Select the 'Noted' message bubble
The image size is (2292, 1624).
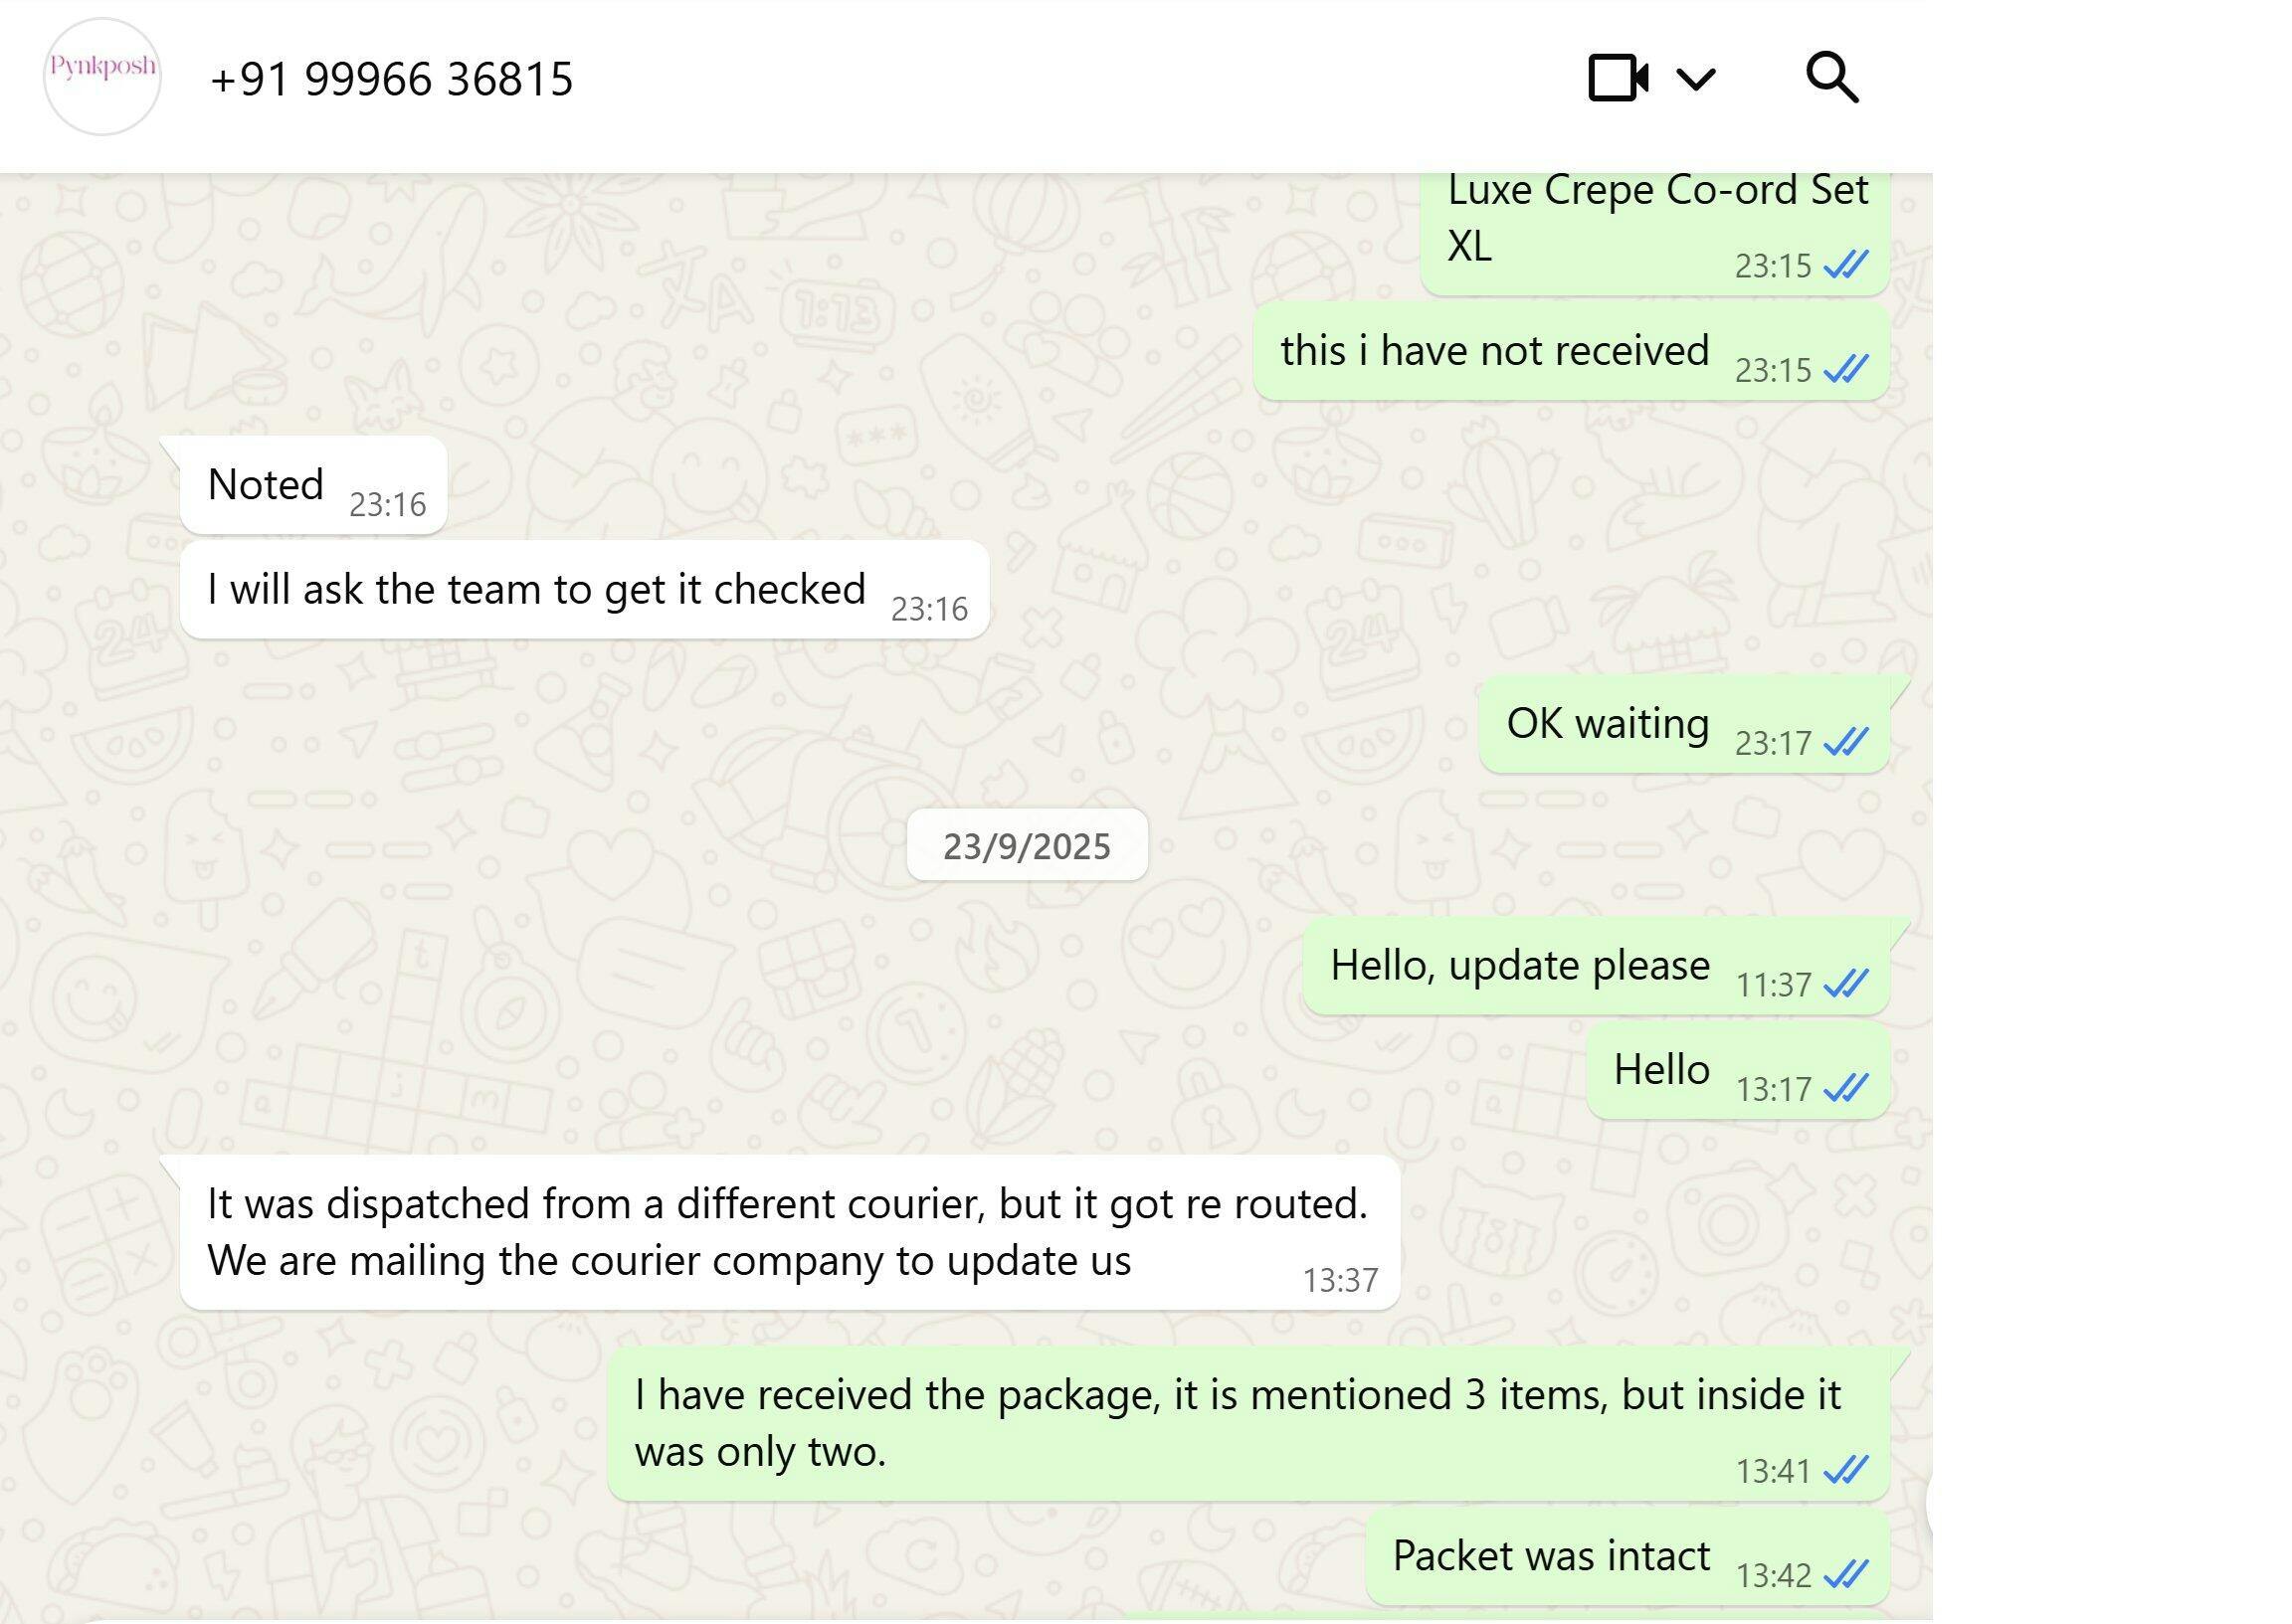click(x=313, y=486)
